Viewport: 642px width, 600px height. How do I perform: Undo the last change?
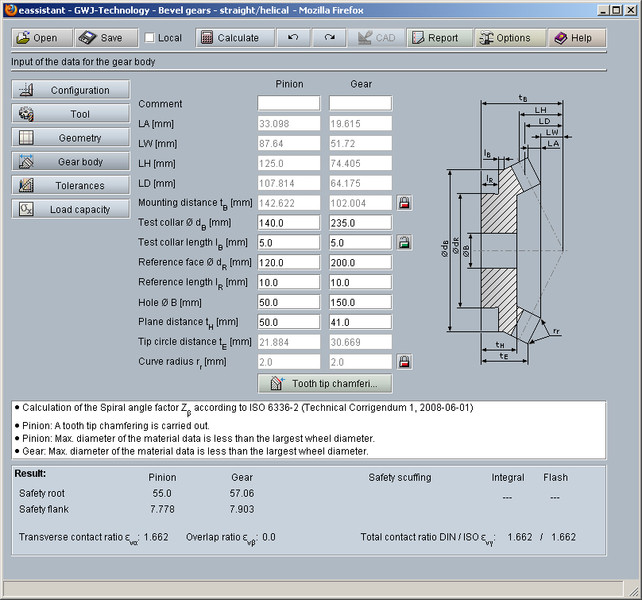tap(292, 38)
